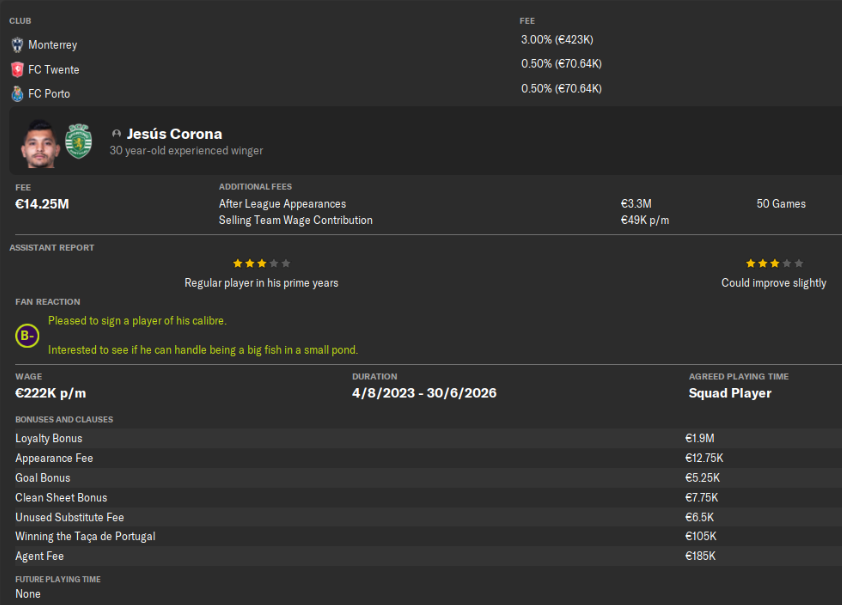This screenshot has width=842, height=605.
Task: Click the Monterrey club badge icon
Action: (x=17, y=45)
